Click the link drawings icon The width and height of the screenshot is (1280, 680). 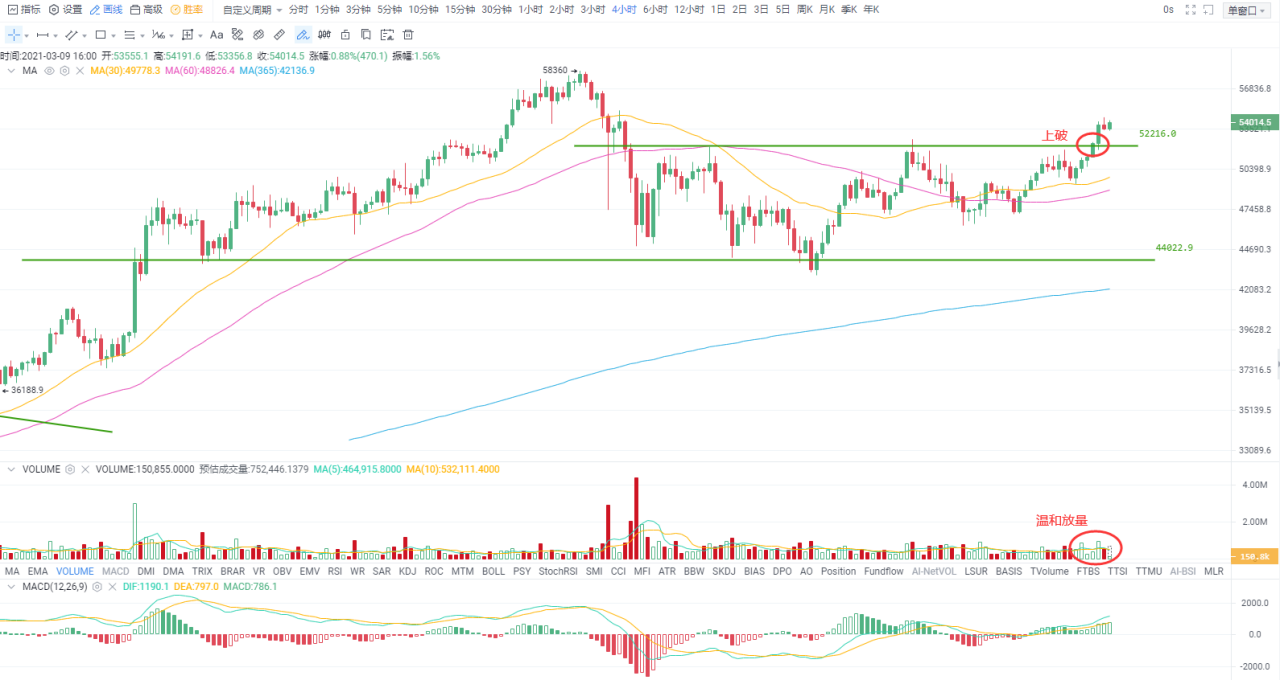coord(258,35)
